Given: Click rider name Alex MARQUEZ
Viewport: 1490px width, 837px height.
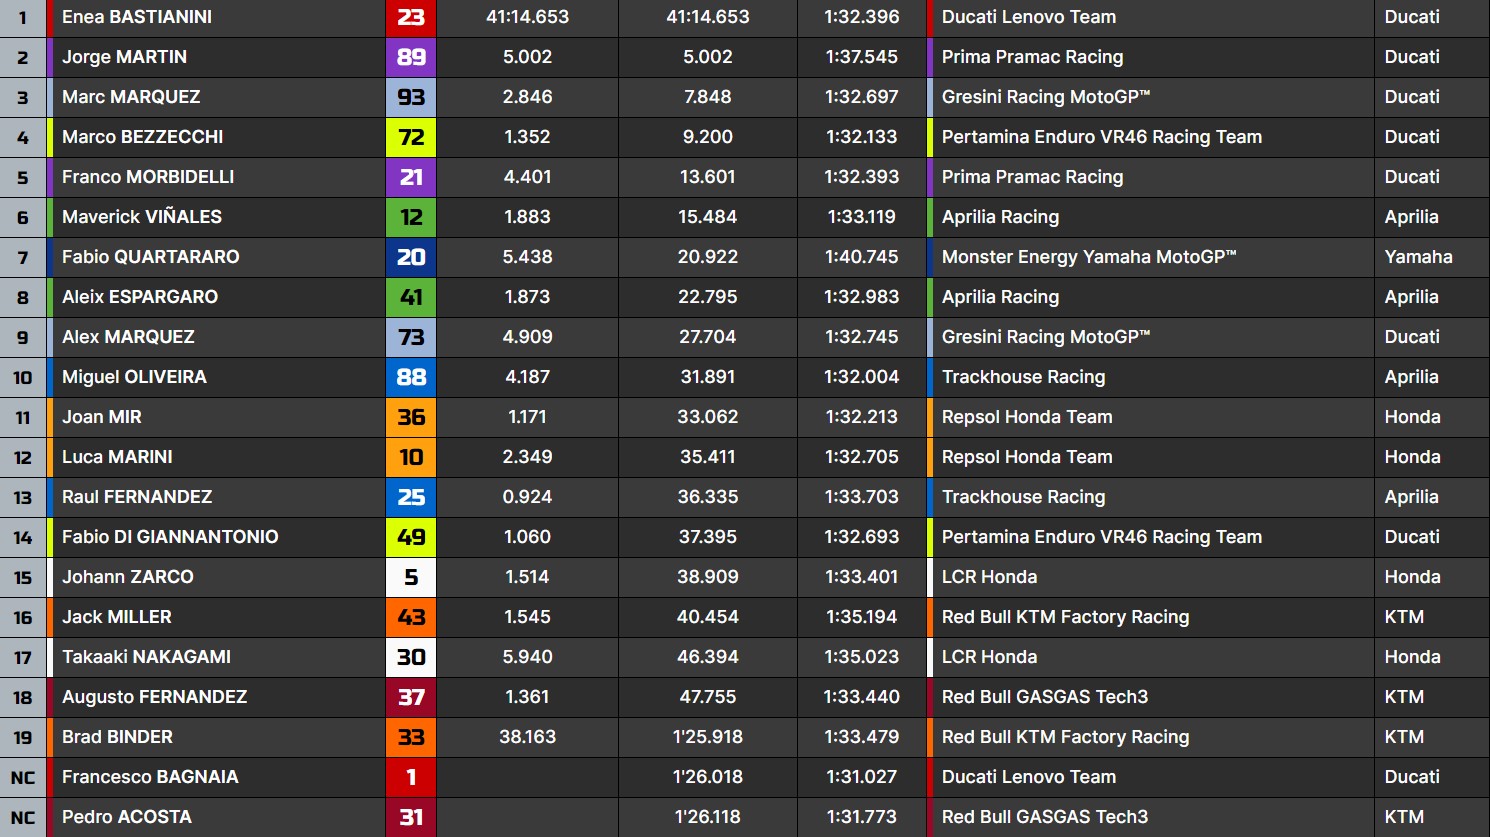Looking at the screenshot, I should click(x=128, y=337).
